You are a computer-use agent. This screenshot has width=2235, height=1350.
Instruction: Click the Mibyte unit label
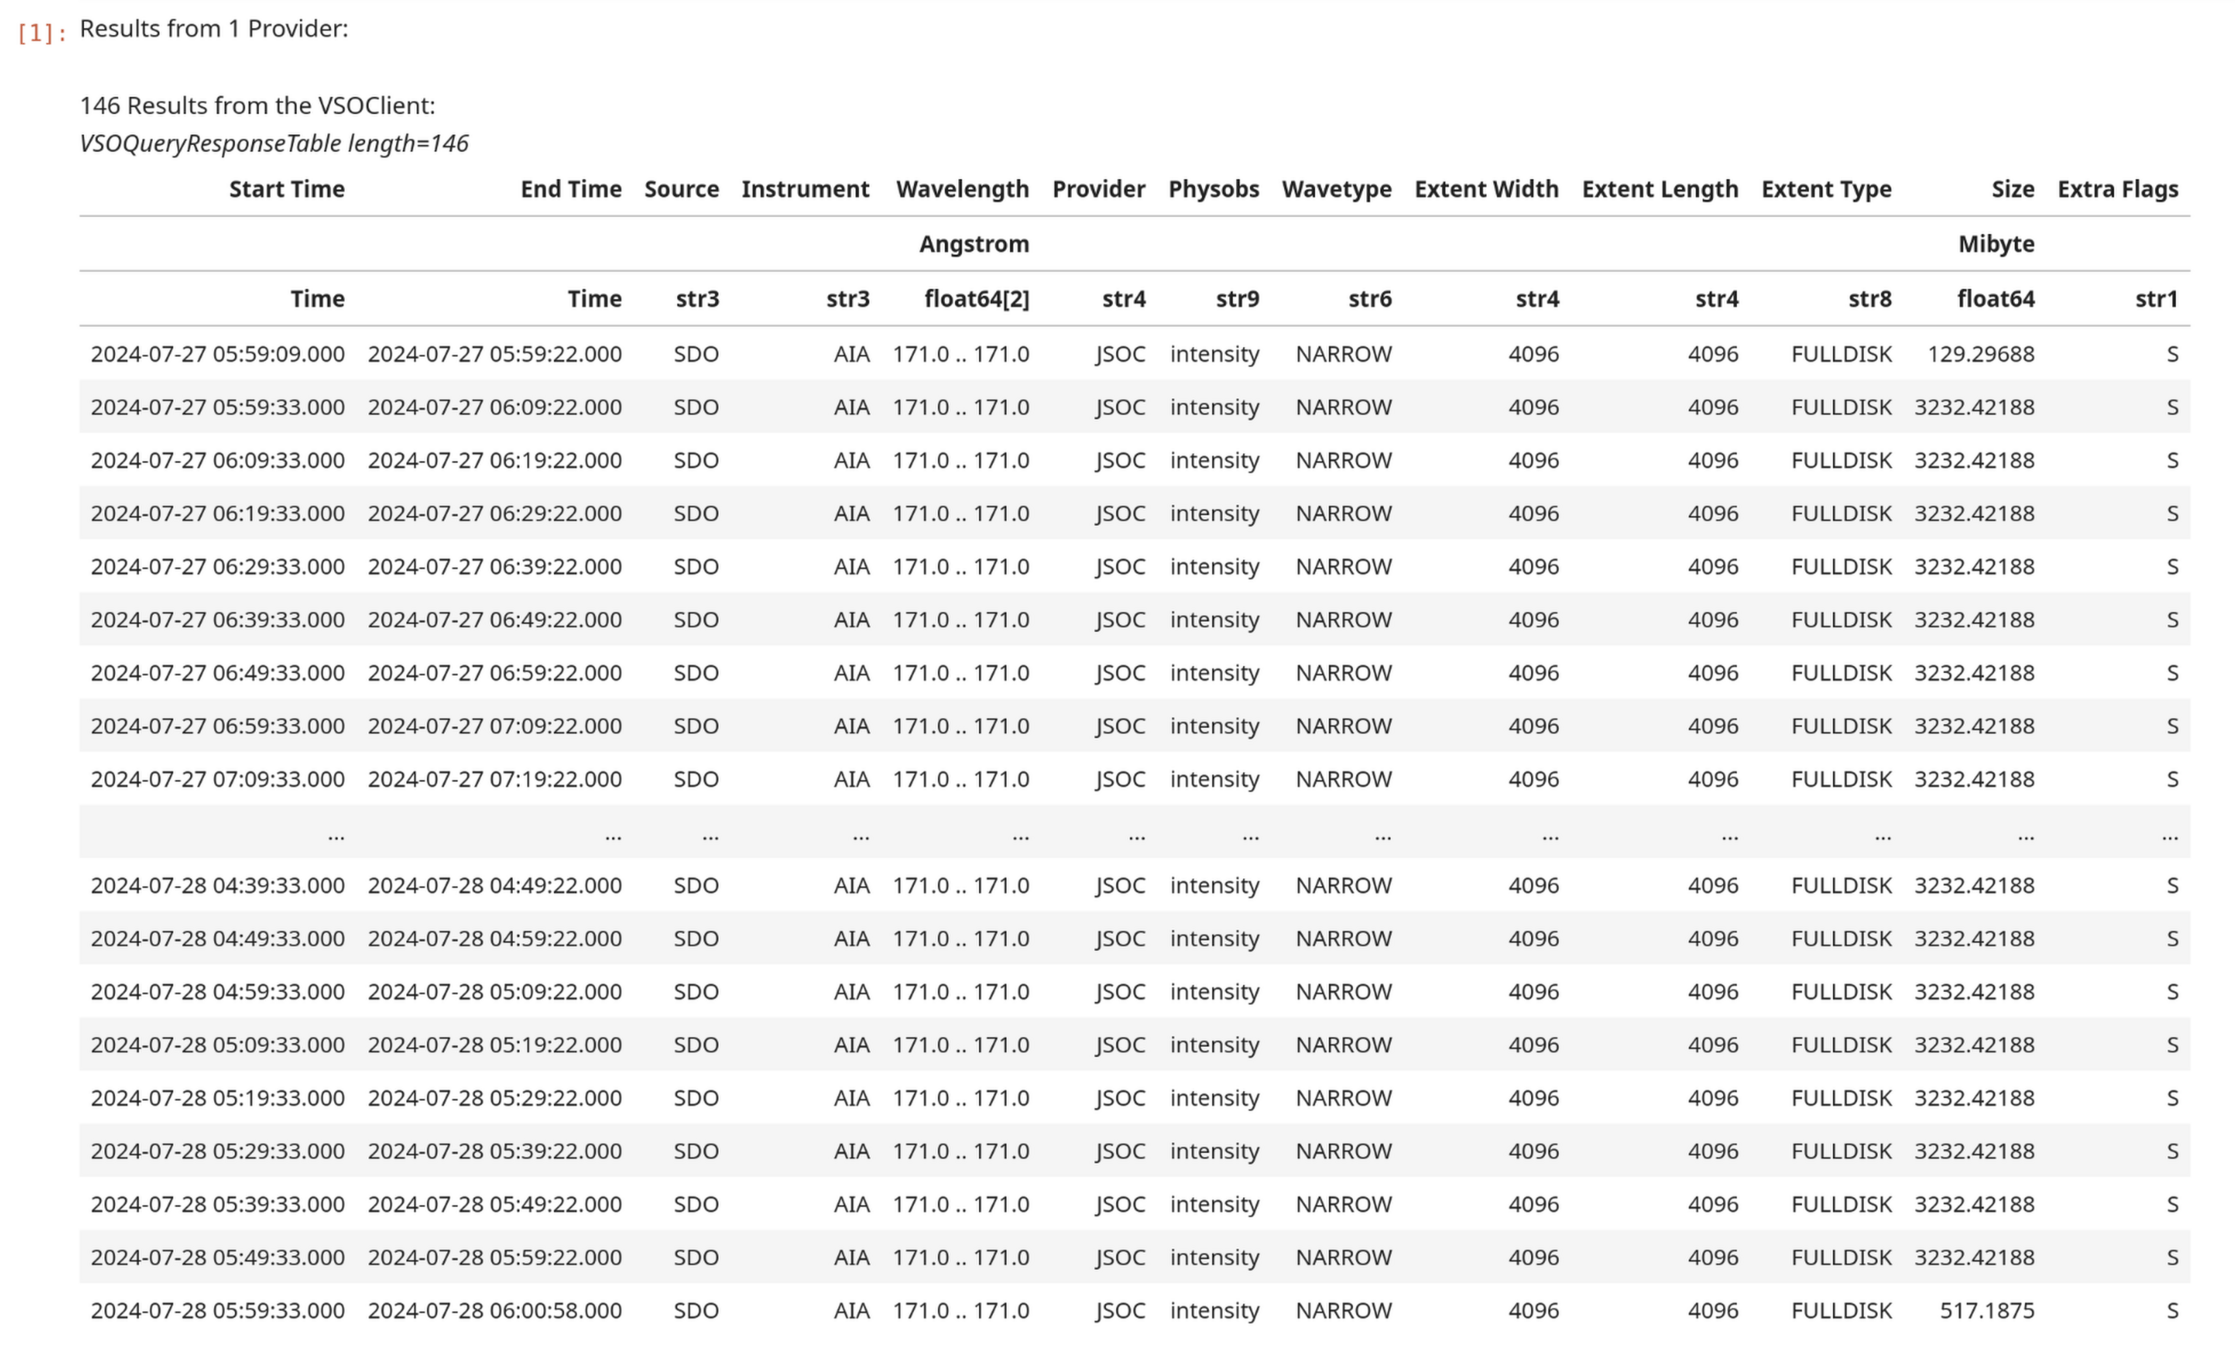click(x=1995, y=244)
